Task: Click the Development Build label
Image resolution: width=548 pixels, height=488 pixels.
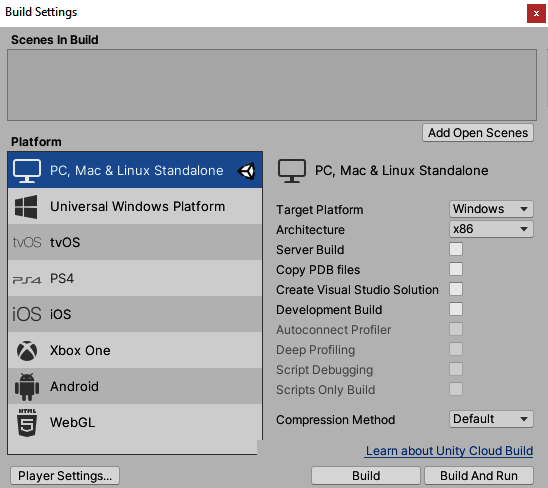Action: [x=329, y=310]
